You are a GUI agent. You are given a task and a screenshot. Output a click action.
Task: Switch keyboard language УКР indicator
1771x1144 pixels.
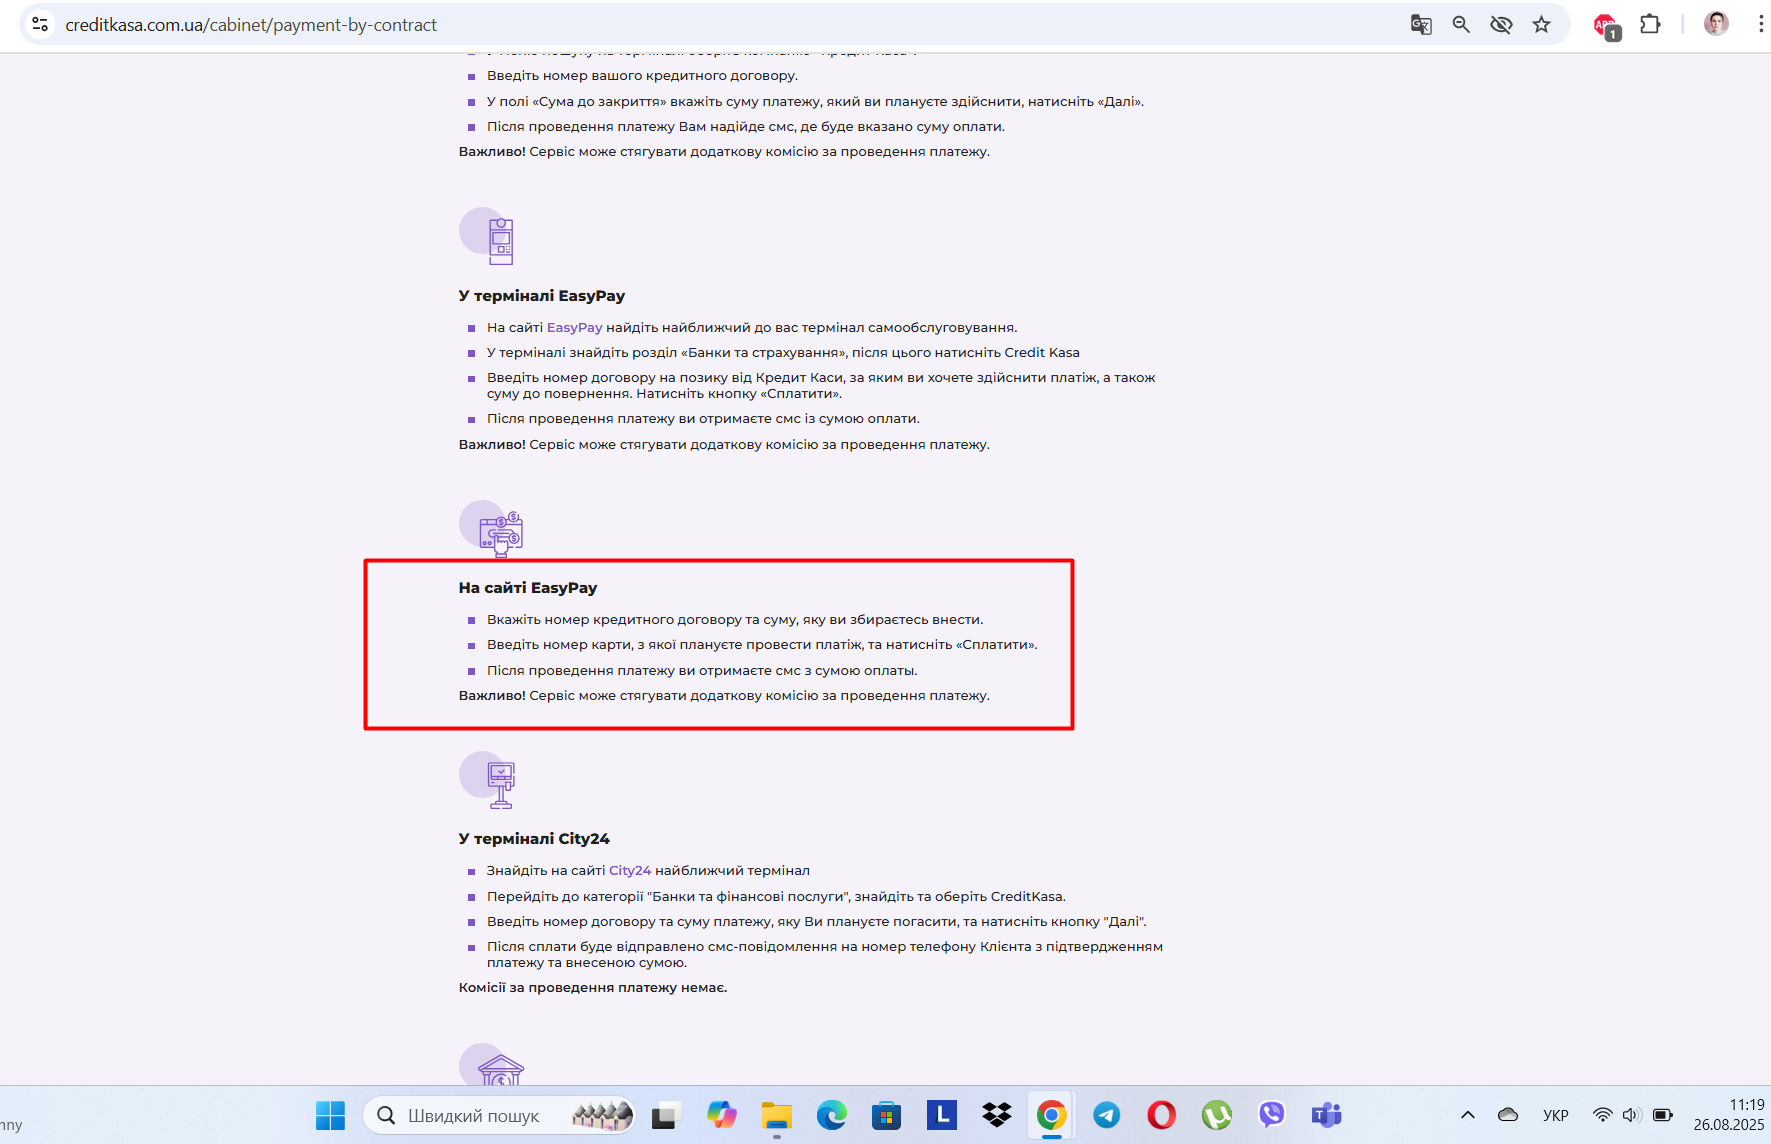(x=1555, y=1115)
